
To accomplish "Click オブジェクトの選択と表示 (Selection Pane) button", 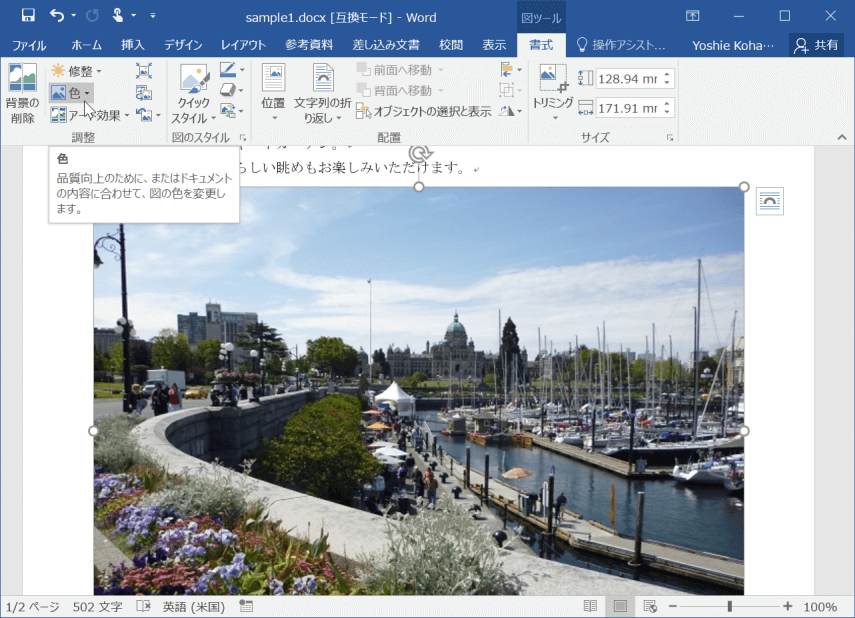I will coord(424,112).
